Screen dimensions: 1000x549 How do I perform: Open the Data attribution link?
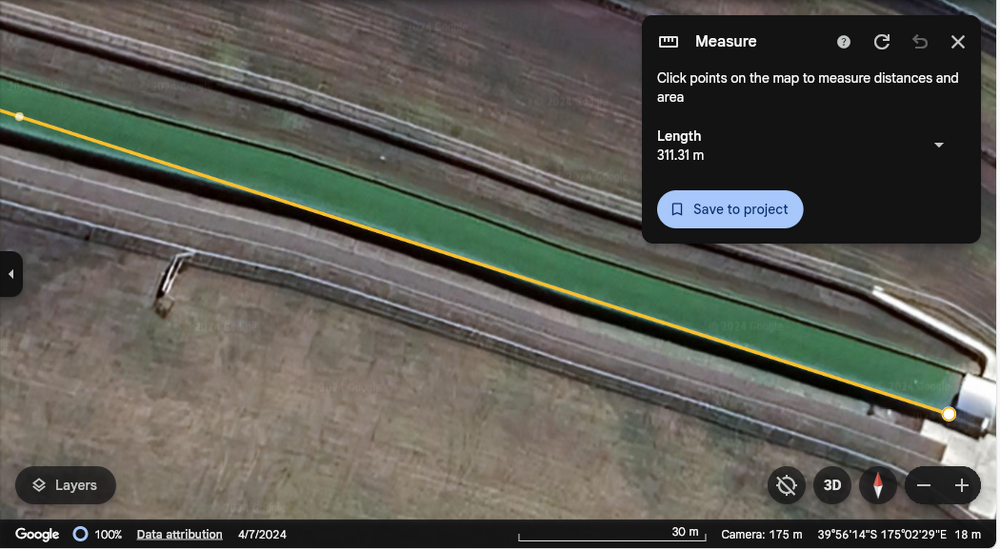pos(179,535)
